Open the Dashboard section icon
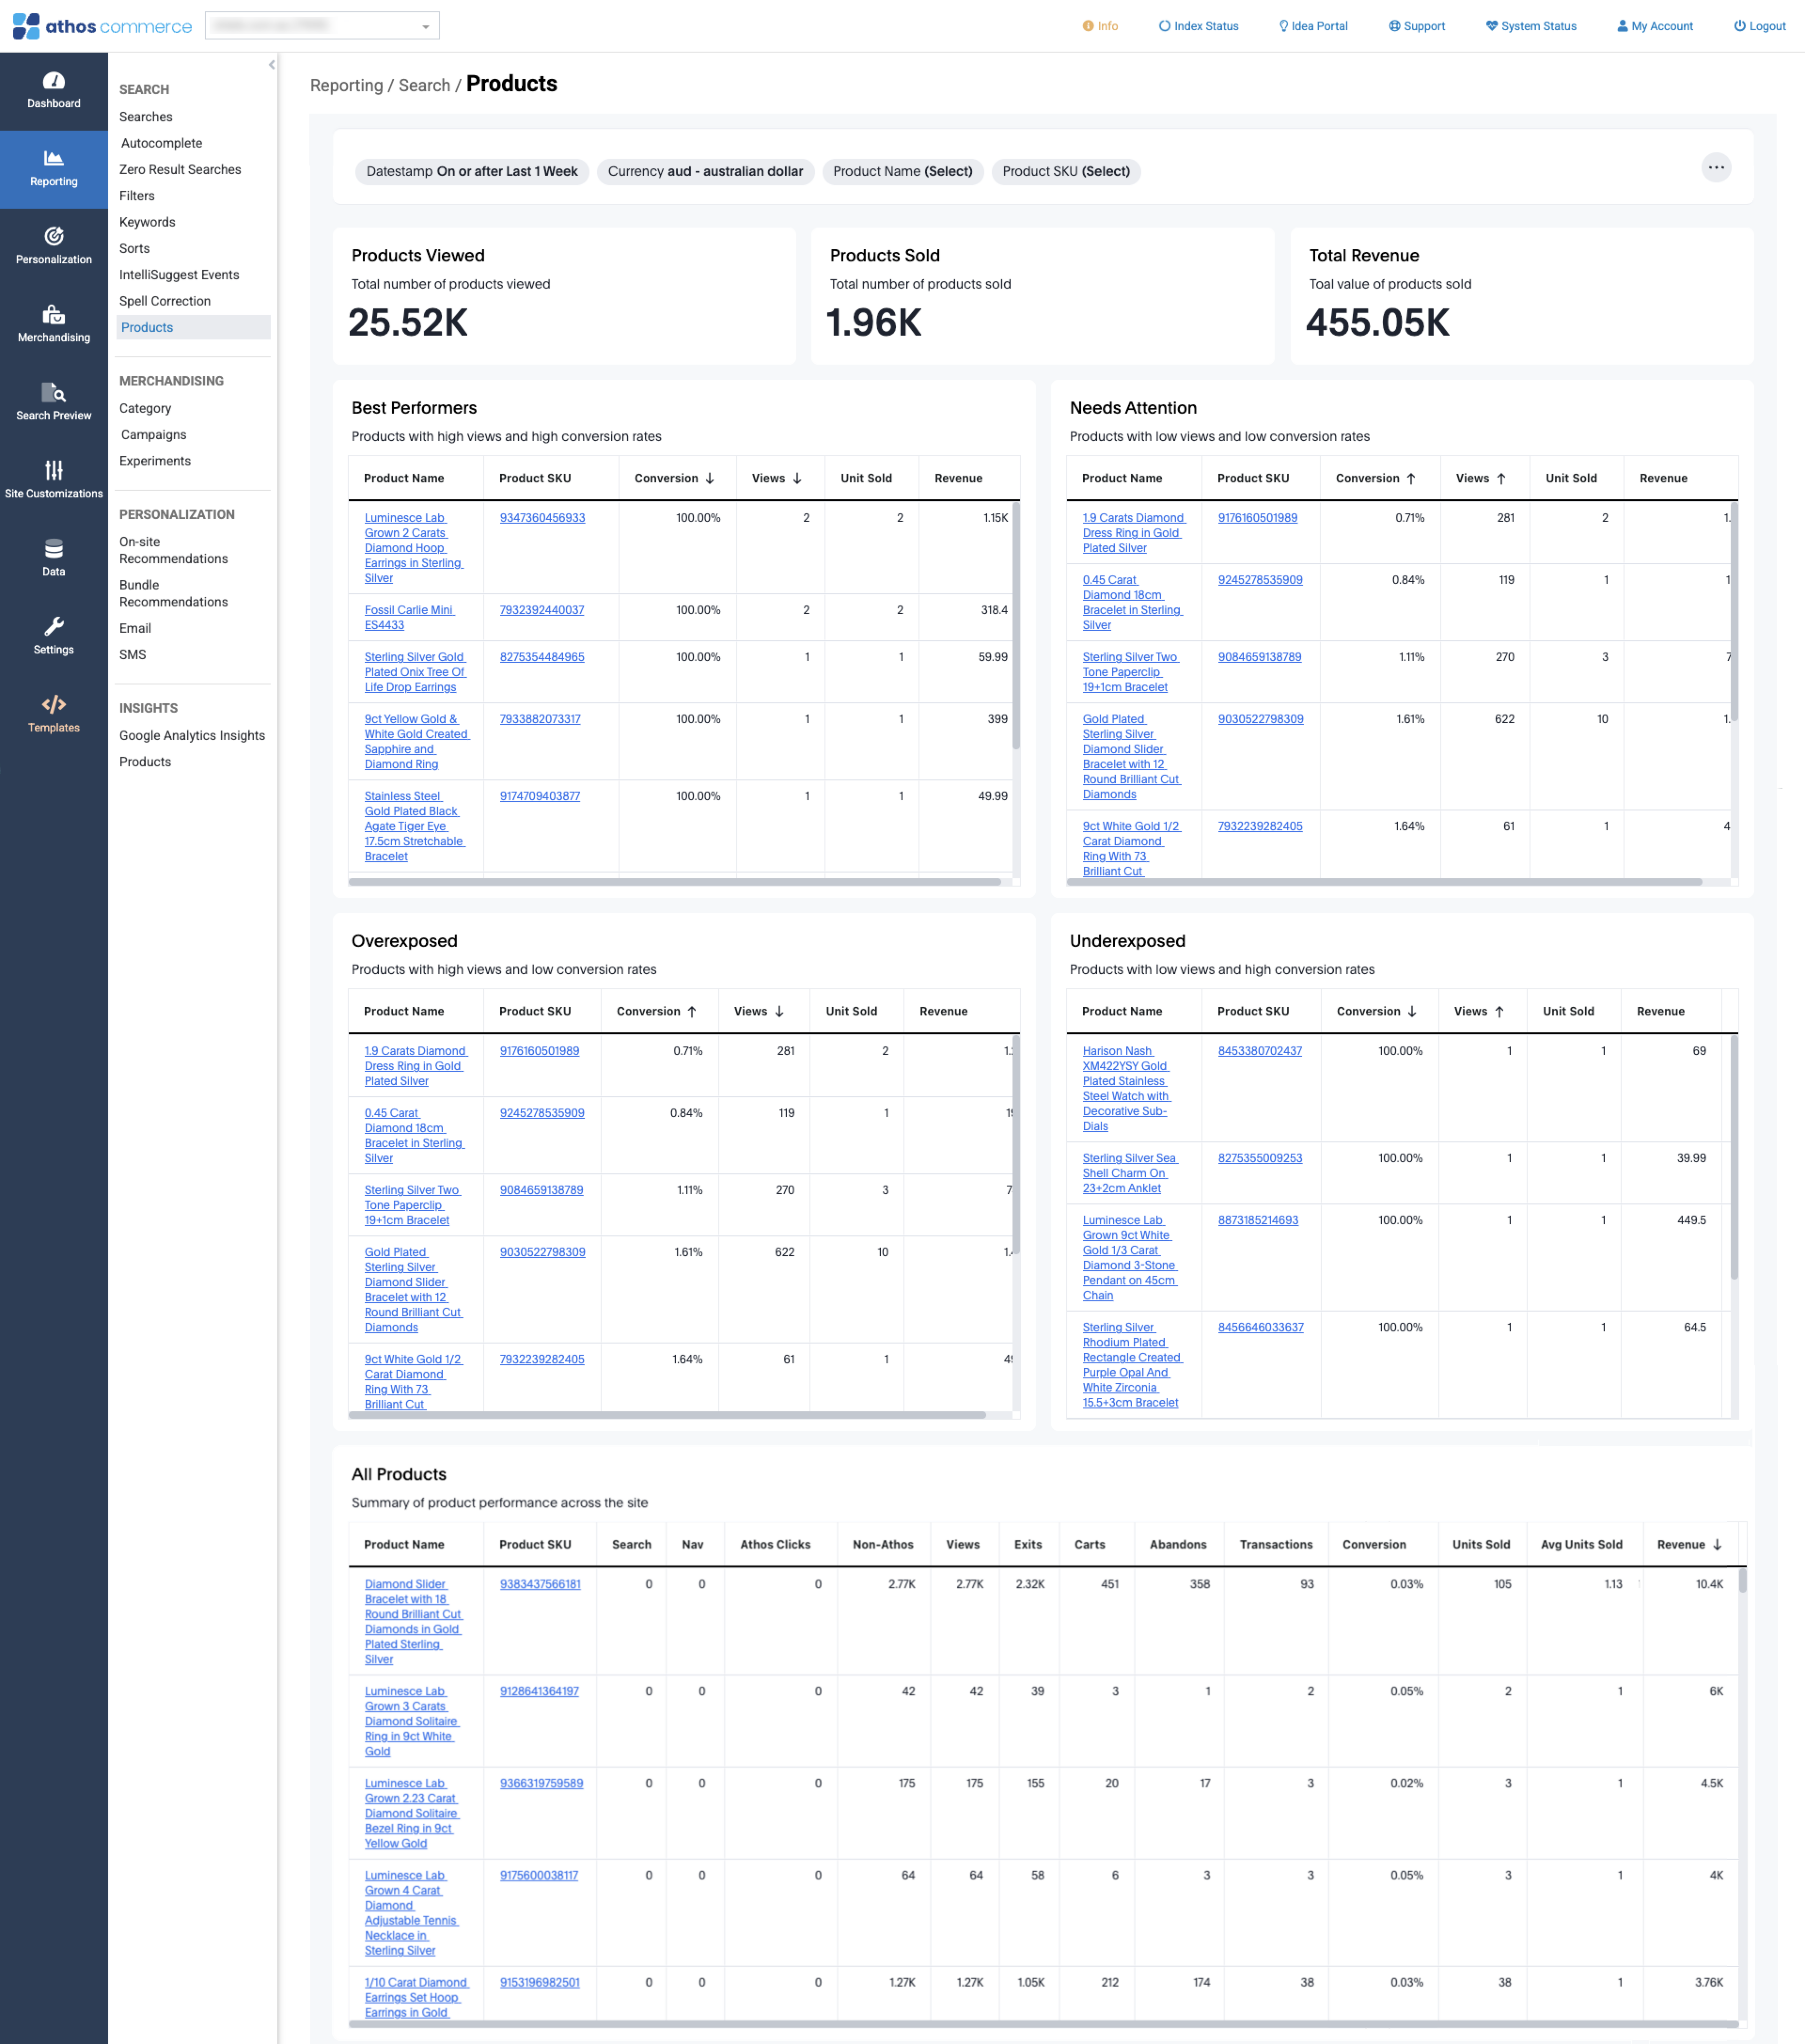This screenshot has width=1805, height=2044. tap(54, 81)
